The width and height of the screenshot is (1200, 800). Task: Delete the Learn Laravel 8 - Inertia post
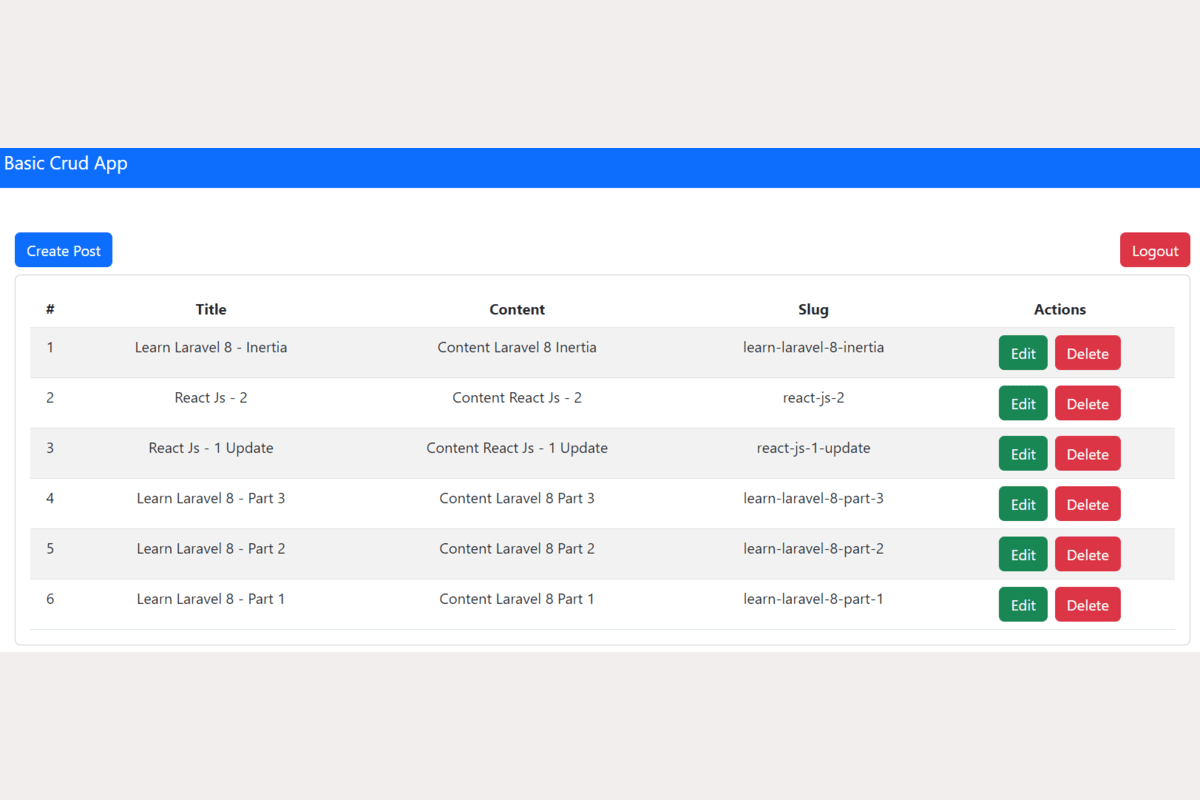(1087, 353)
